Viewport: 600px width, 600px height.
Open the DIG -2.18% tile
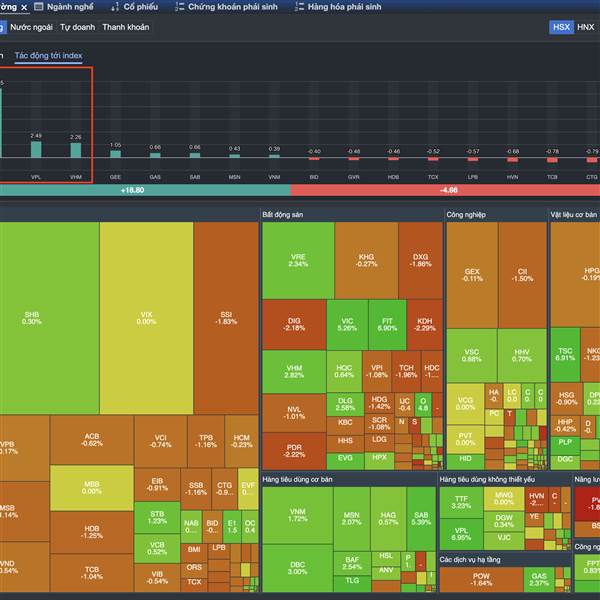294,324
